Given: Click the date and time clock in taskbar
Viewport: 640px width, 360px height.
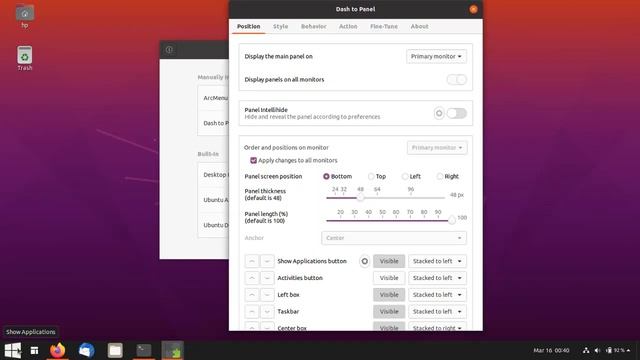Looking at the screenshot, I should point(551,350).
